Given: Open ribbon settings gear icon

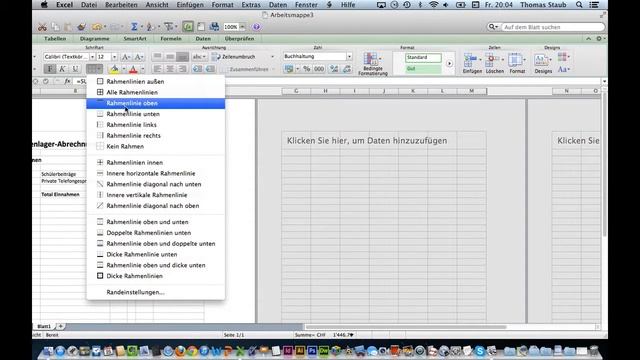Looking at the screenshot, I should pos(599,39).
